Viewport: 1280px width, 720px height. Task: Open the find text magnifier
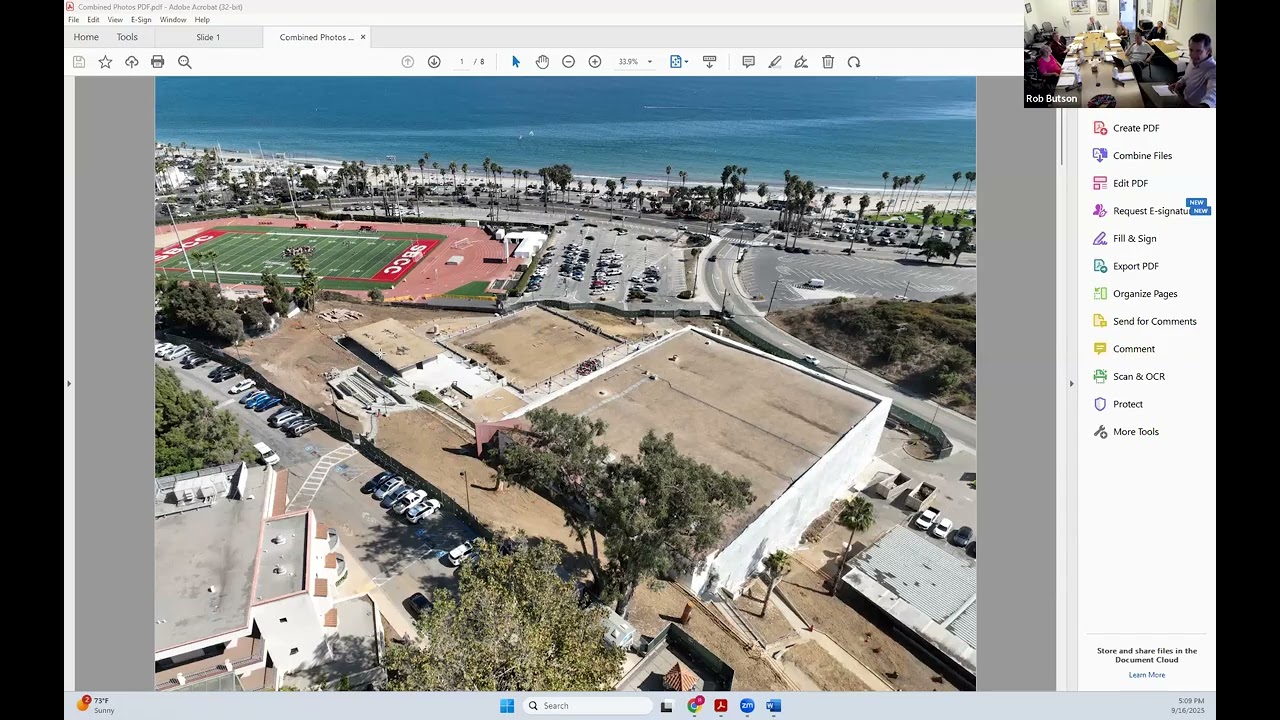(x=184, y=62)
